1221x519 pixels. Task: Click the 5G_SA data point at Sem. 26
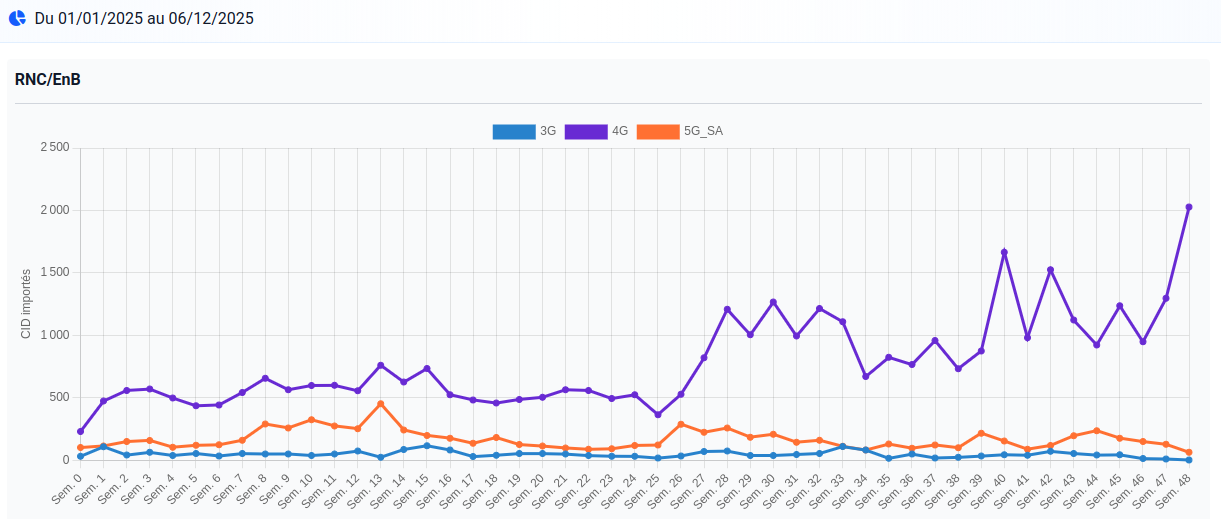pyautogui.click(x=681, y=424)
